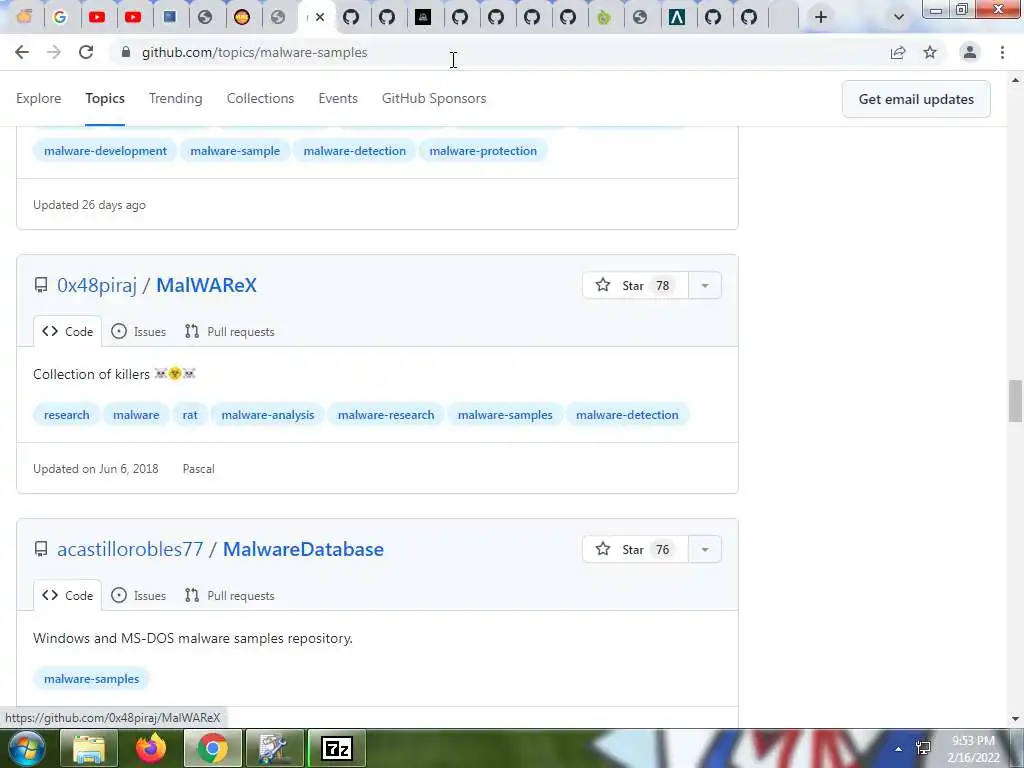Open the acastillorobles77 profile link

click(130, 549)
